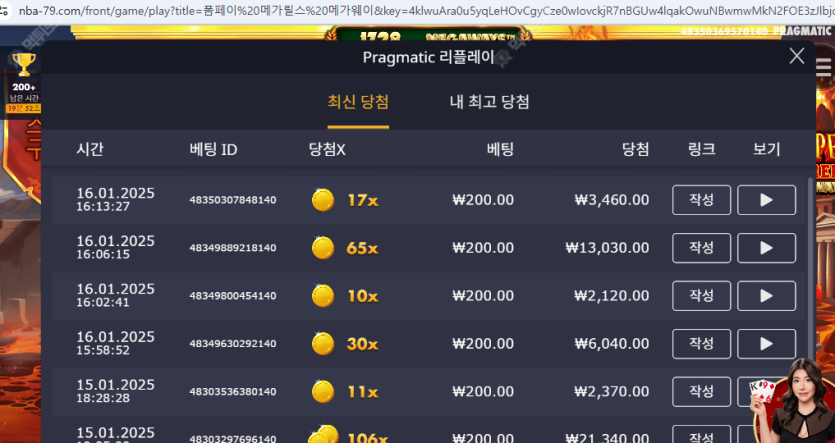This screenshot has width=835, height=443.
Task: Click the 11x multiplier value
Action: [363, 392]
